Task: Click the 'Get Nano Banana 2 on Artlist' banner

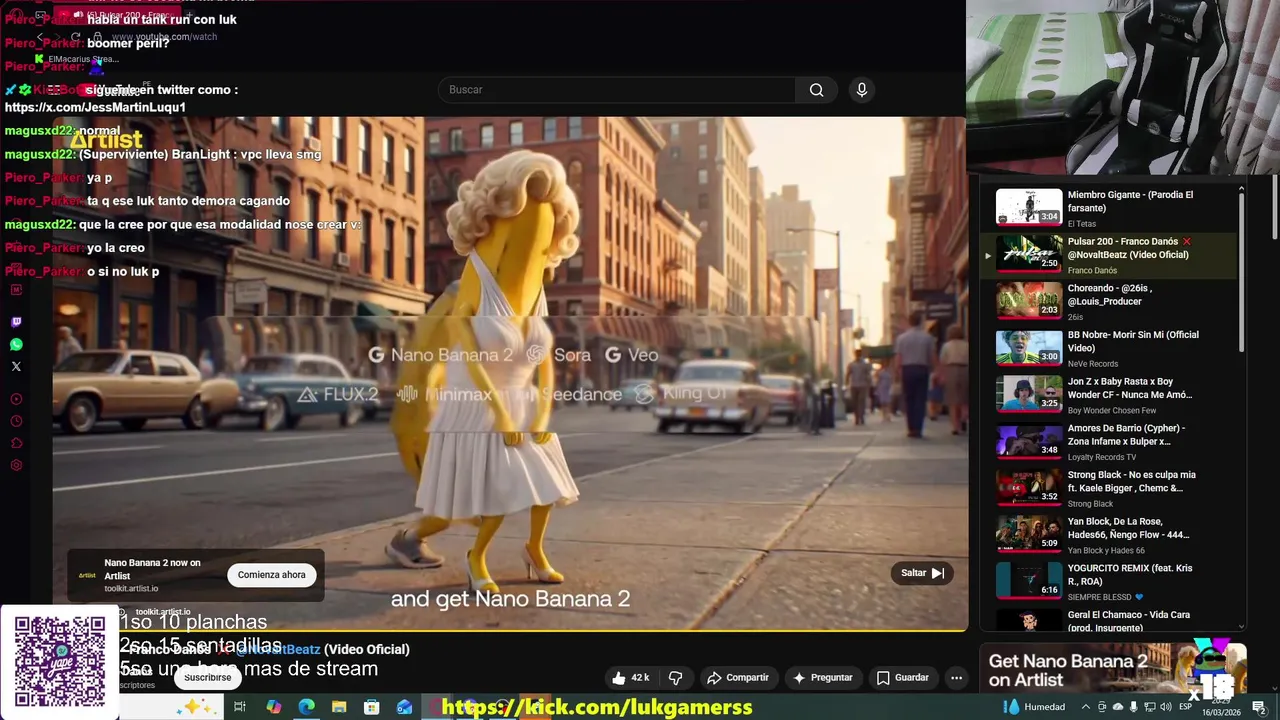Action: (1112, 670)
